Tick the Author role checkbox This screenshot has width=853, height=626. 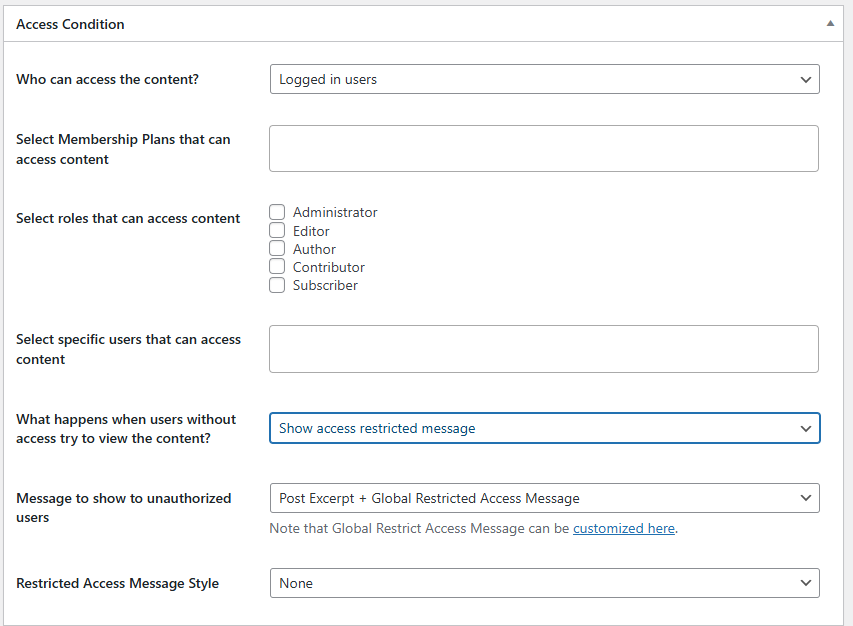278,249
